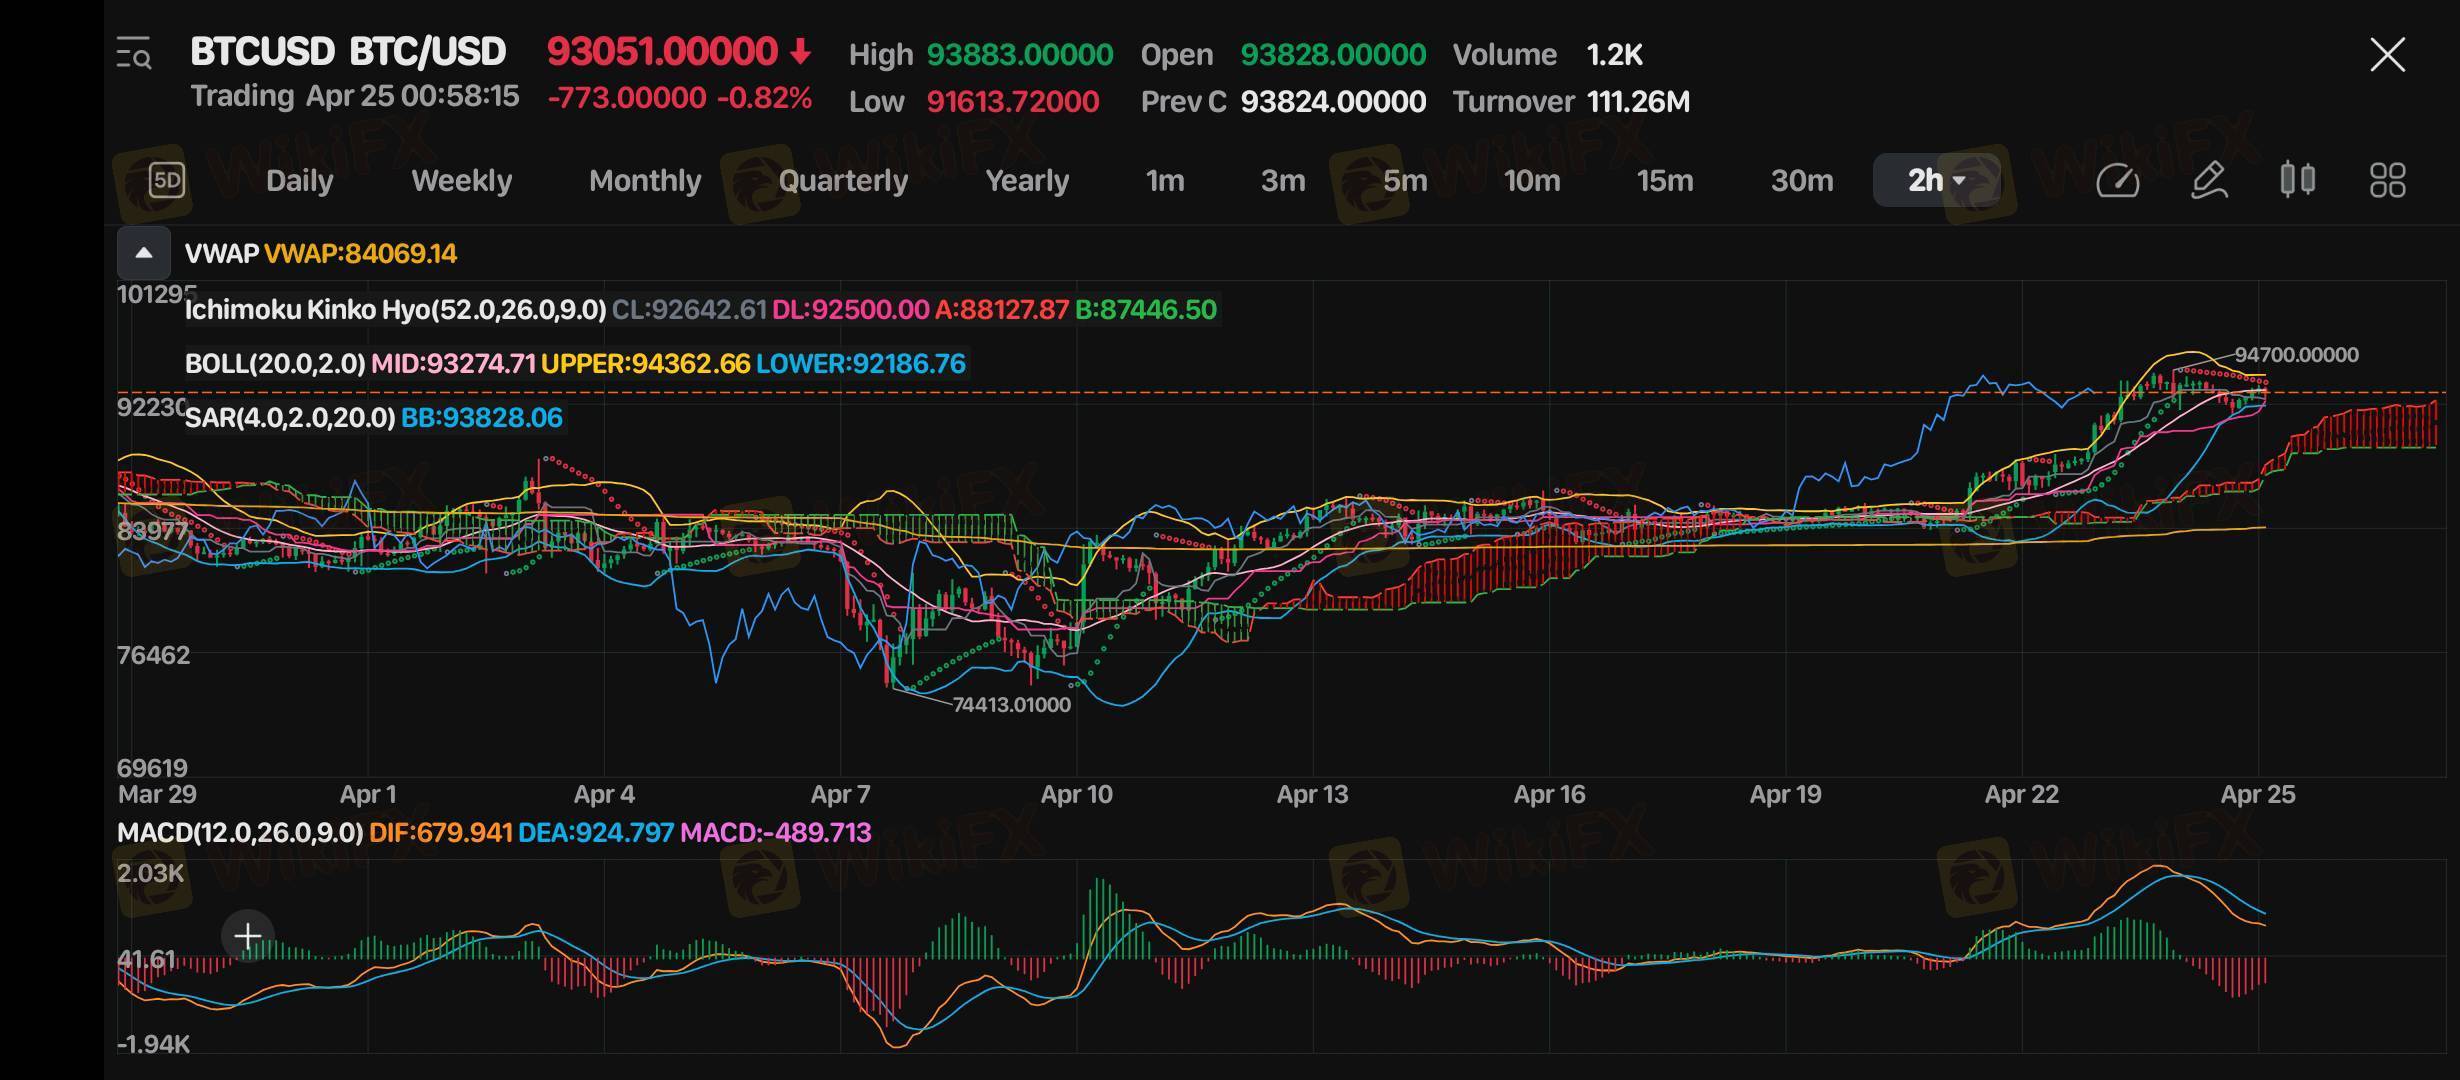Screen dimensions: 2460x1080
Task: Click the Ichimoku Kinko Hyo indicator label
Action: [x=395, y=309]
